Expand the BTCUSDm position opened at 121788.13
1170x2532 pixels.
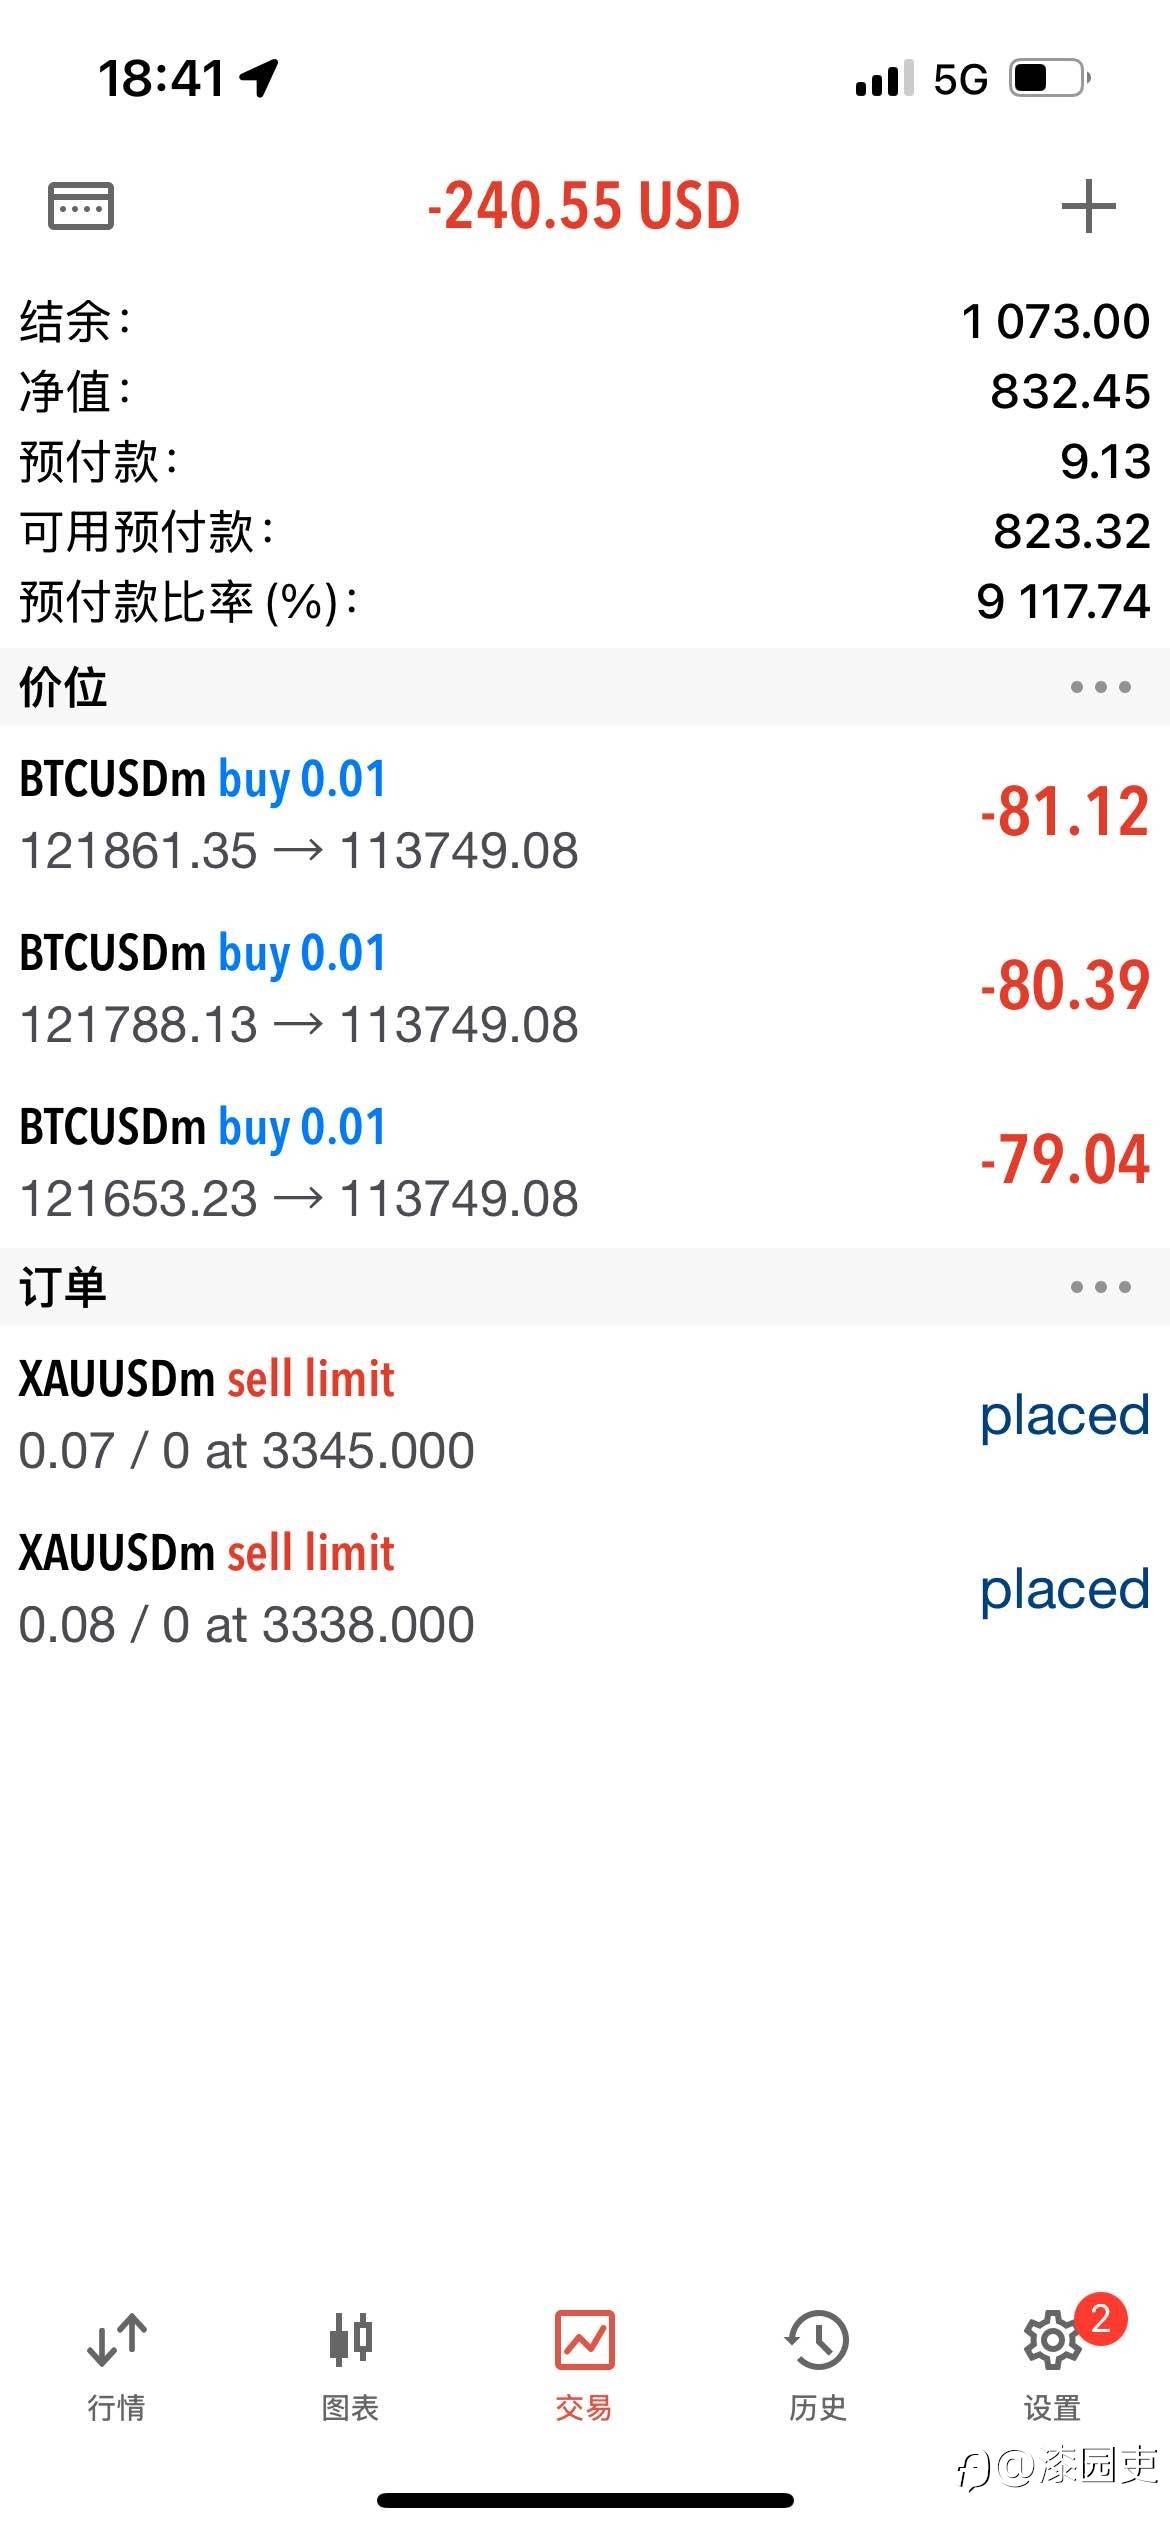point(585,987)
